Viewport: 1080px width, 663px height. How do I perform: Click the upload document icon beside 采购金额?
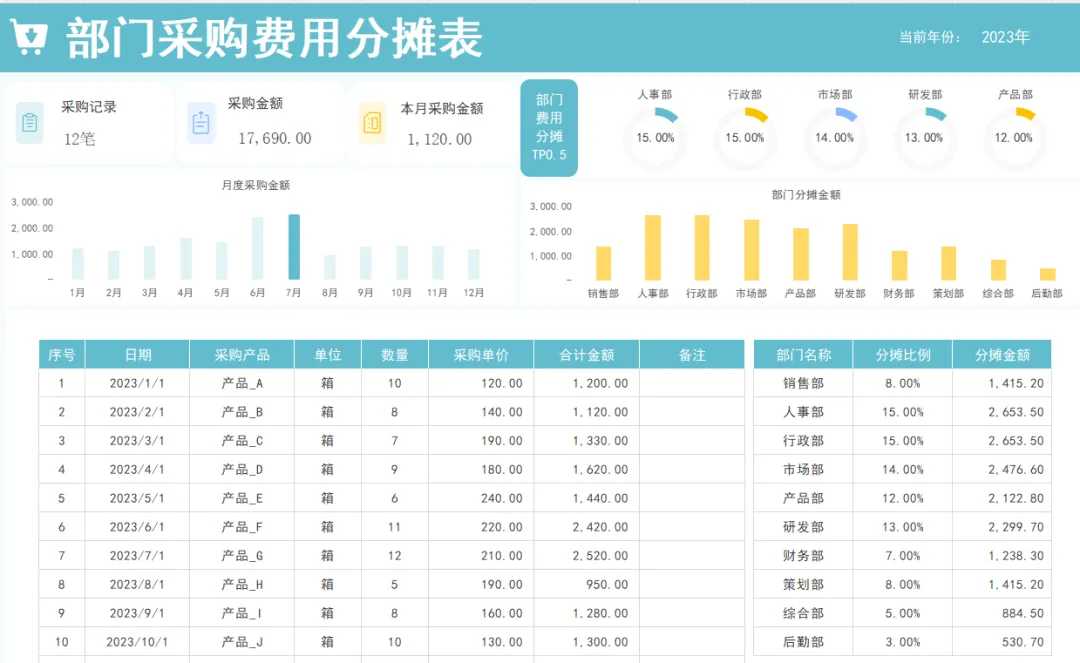tap(201, 123)
